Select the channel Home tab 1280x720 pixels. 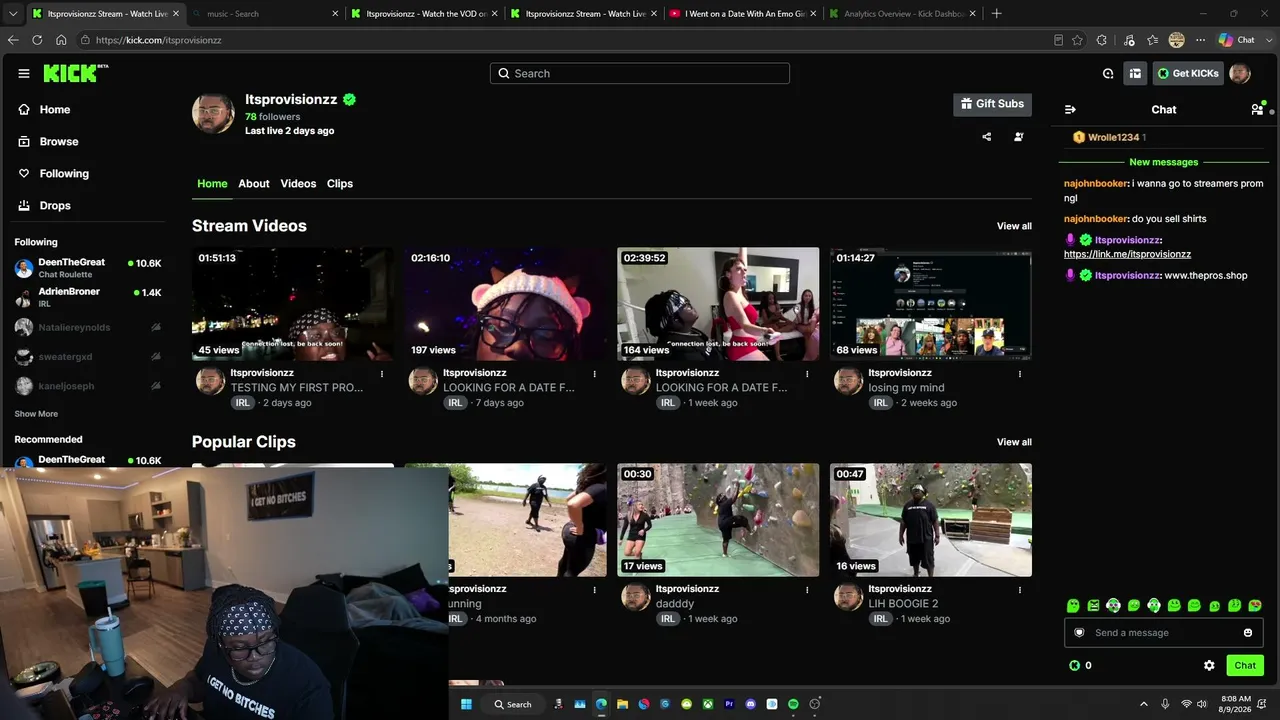212,184
